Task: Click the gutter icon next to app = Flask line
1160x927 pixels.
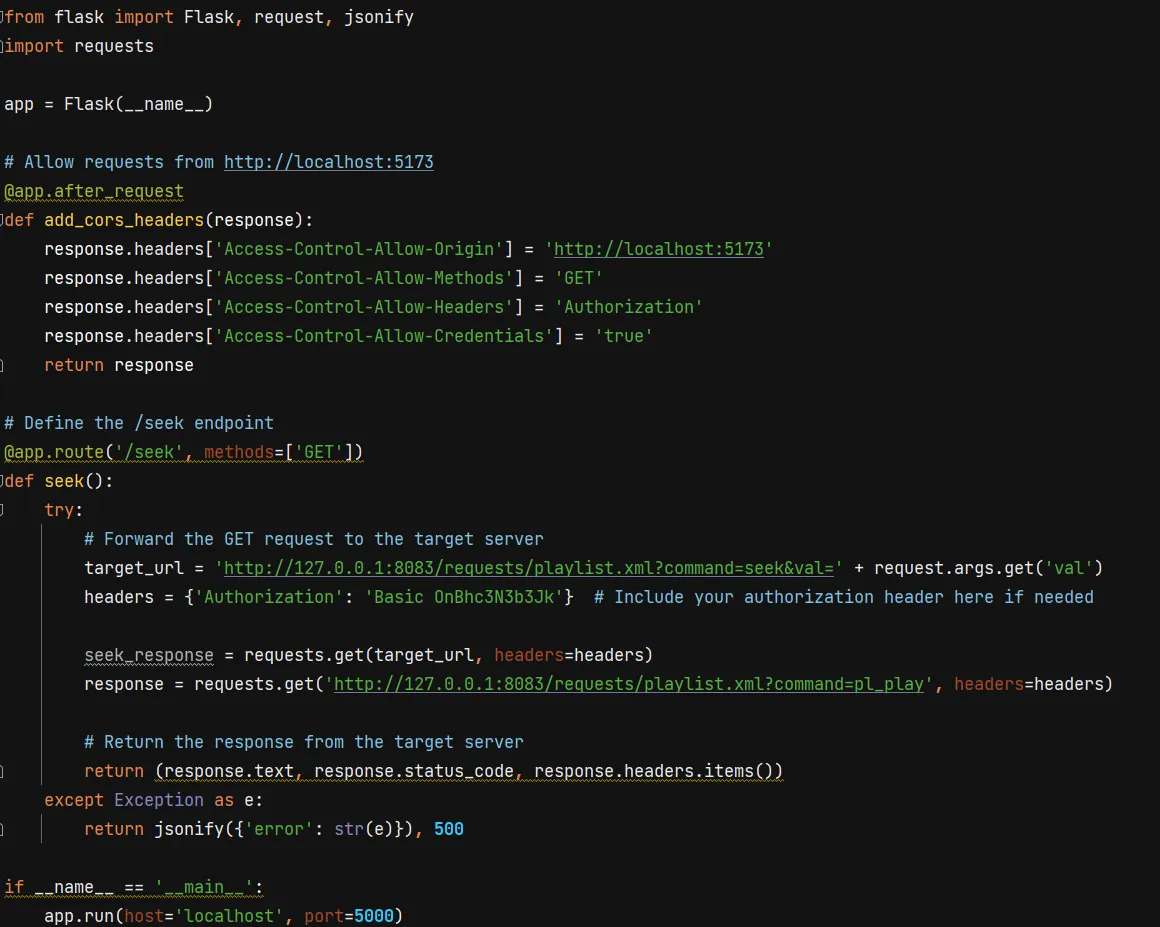Action: 4,104
